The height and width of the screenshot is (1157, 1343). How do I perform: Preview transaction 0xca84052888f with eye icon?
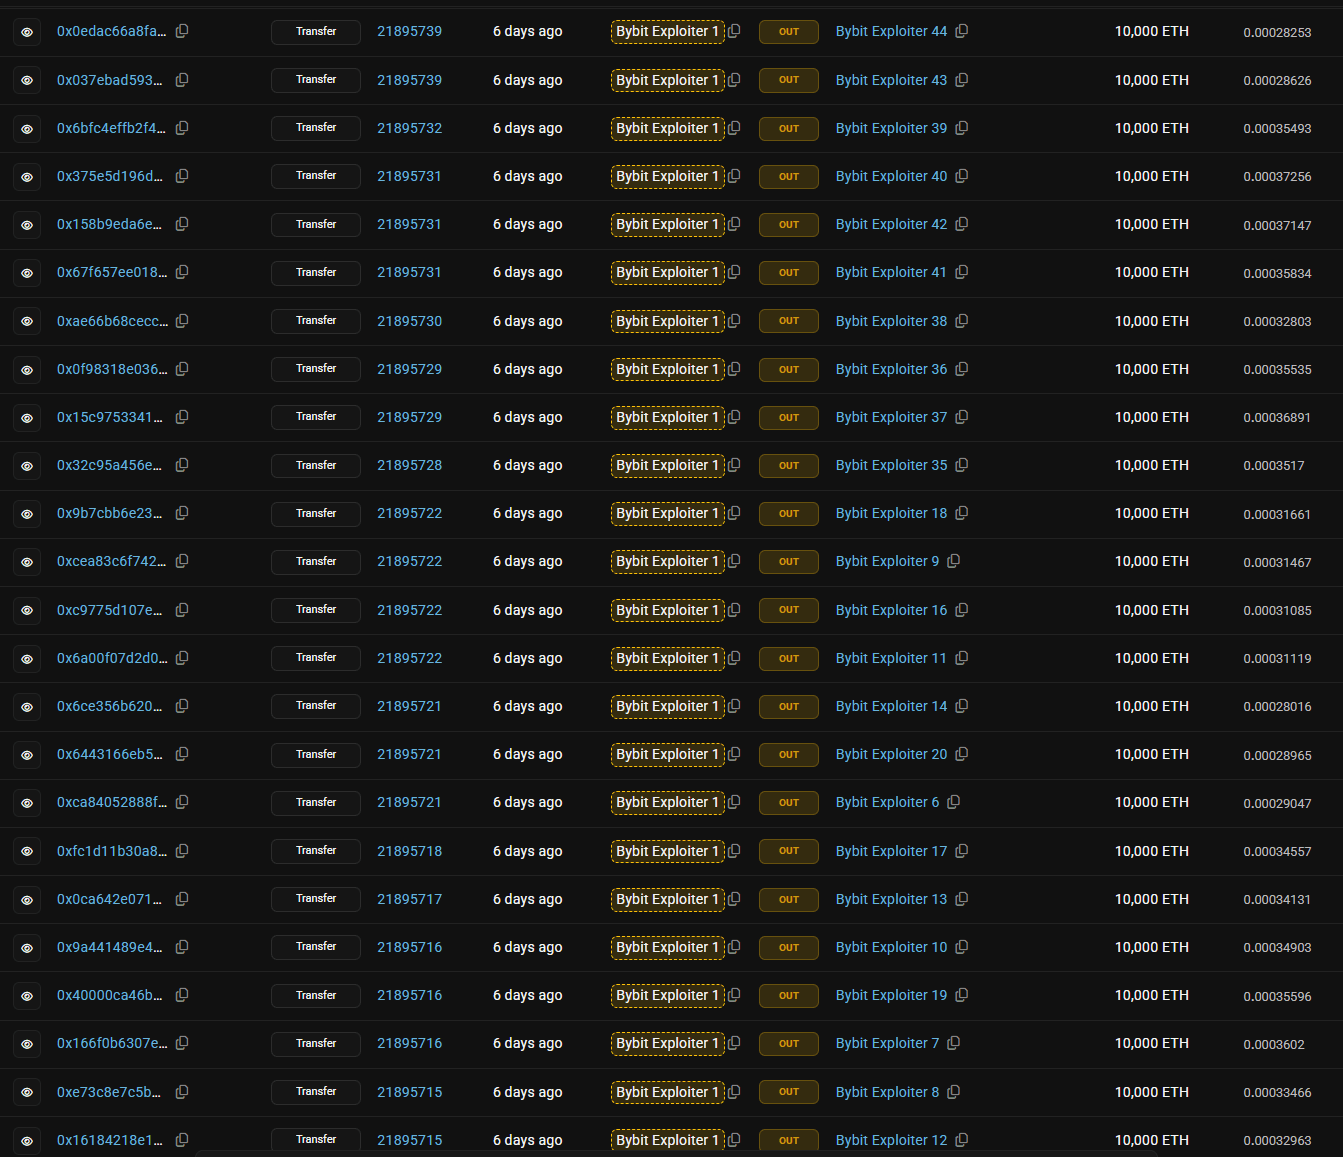(27, 803)
